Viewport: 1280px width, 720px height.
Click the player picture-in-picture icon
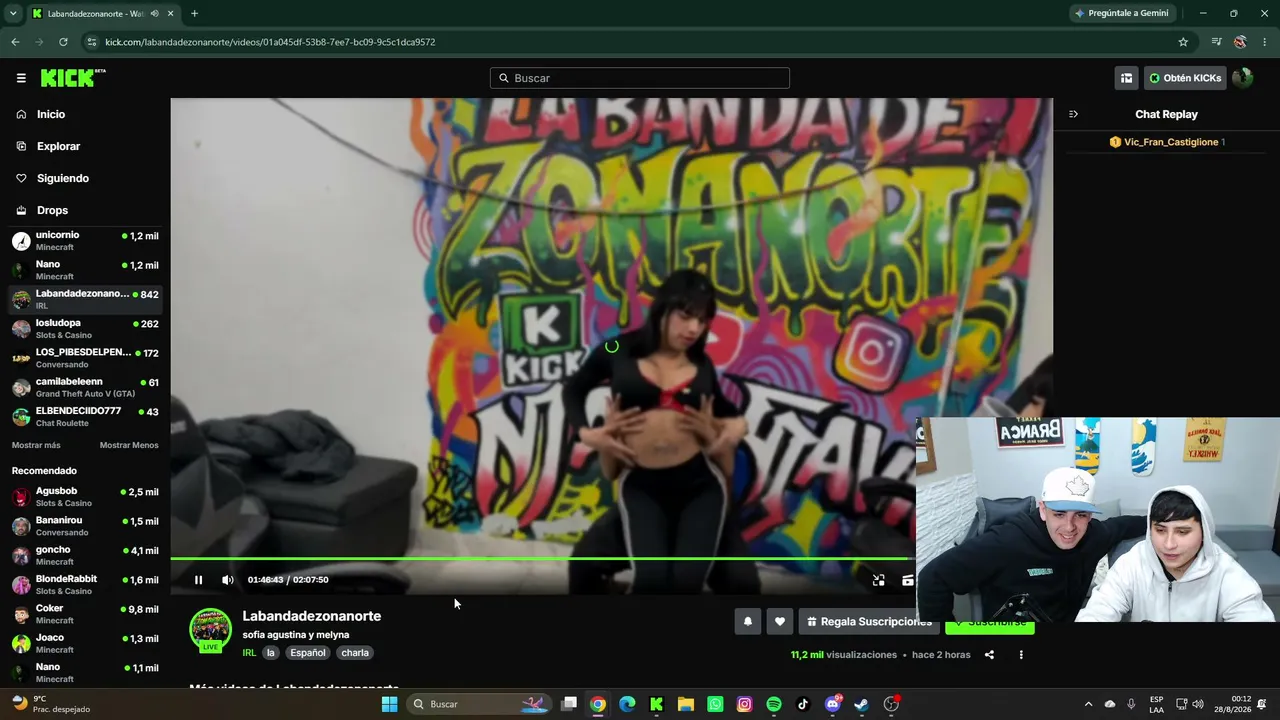click(878, 580)
